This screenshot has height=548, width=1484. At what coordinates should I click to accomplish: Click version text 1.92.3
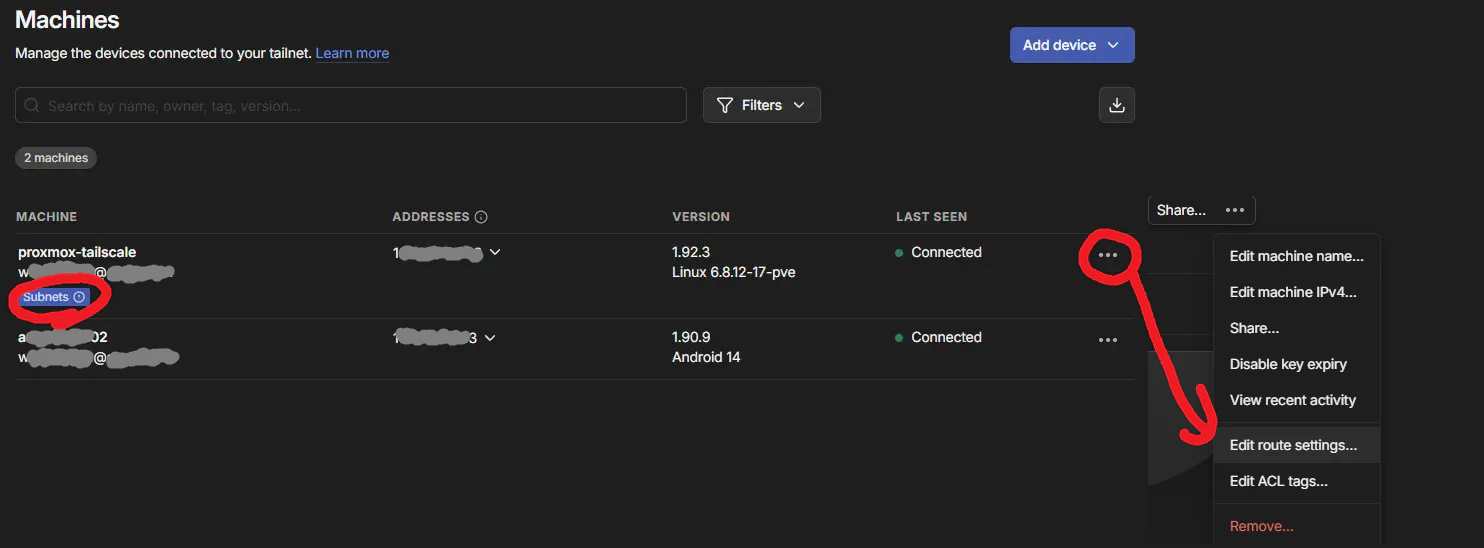(691, 252)
